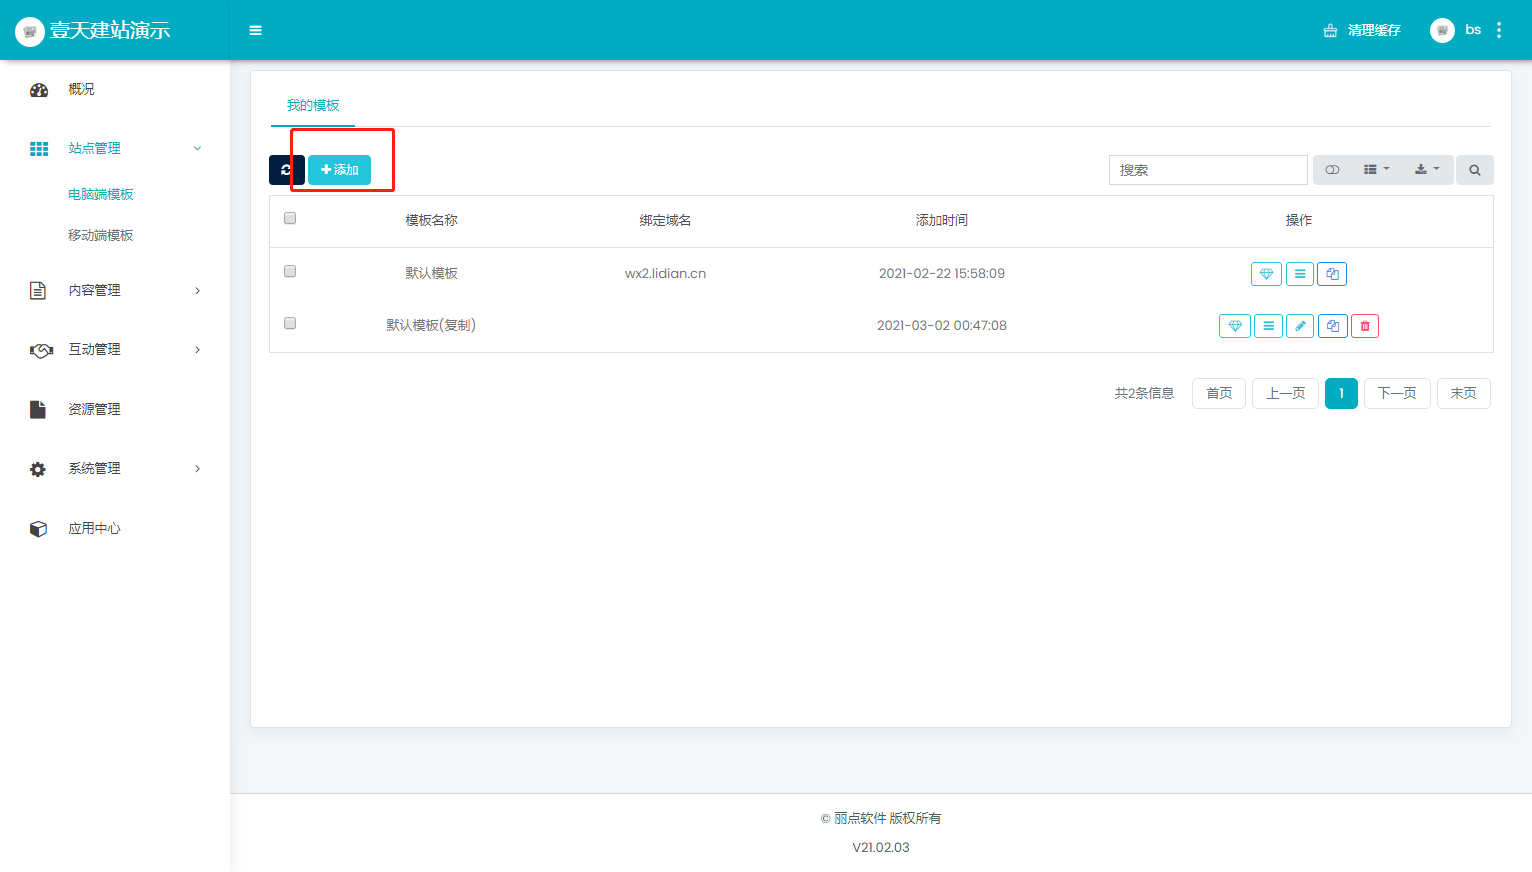Open the vertical three-dot options menu
1532x872 pixels.
(1499, 30)
